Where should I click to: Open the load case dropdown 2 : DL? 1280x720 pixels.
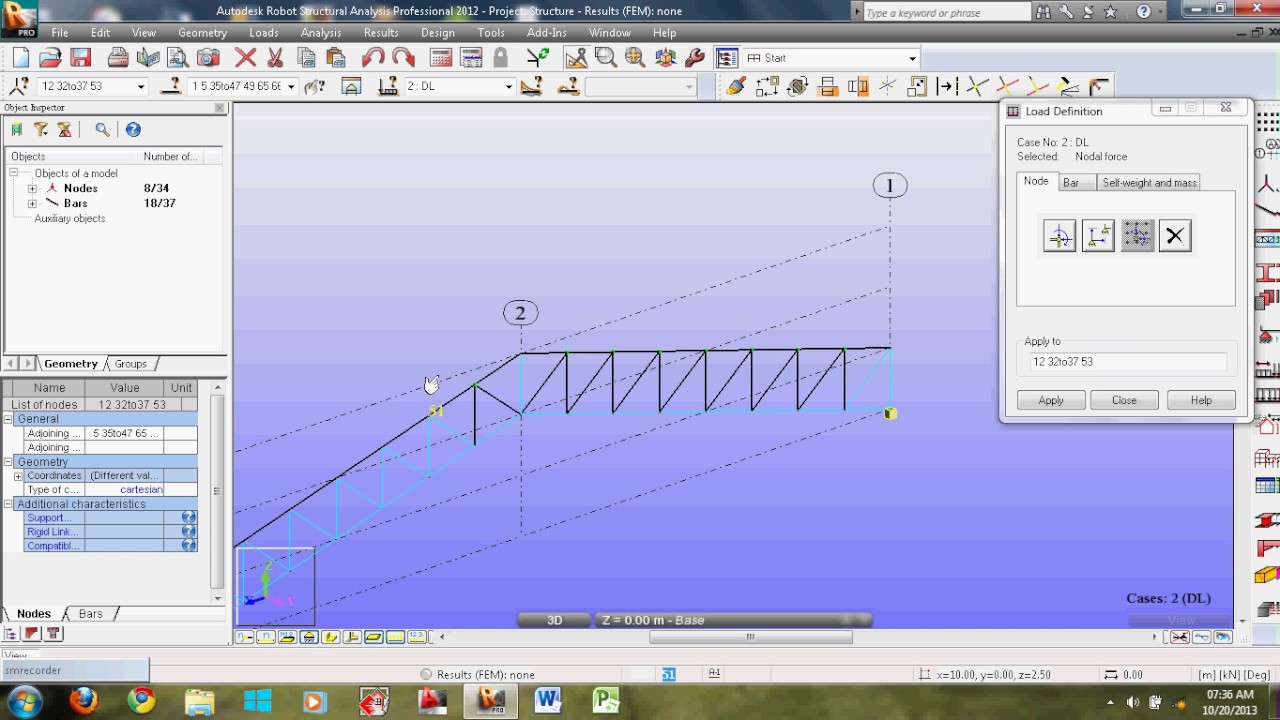coord(508,87)
